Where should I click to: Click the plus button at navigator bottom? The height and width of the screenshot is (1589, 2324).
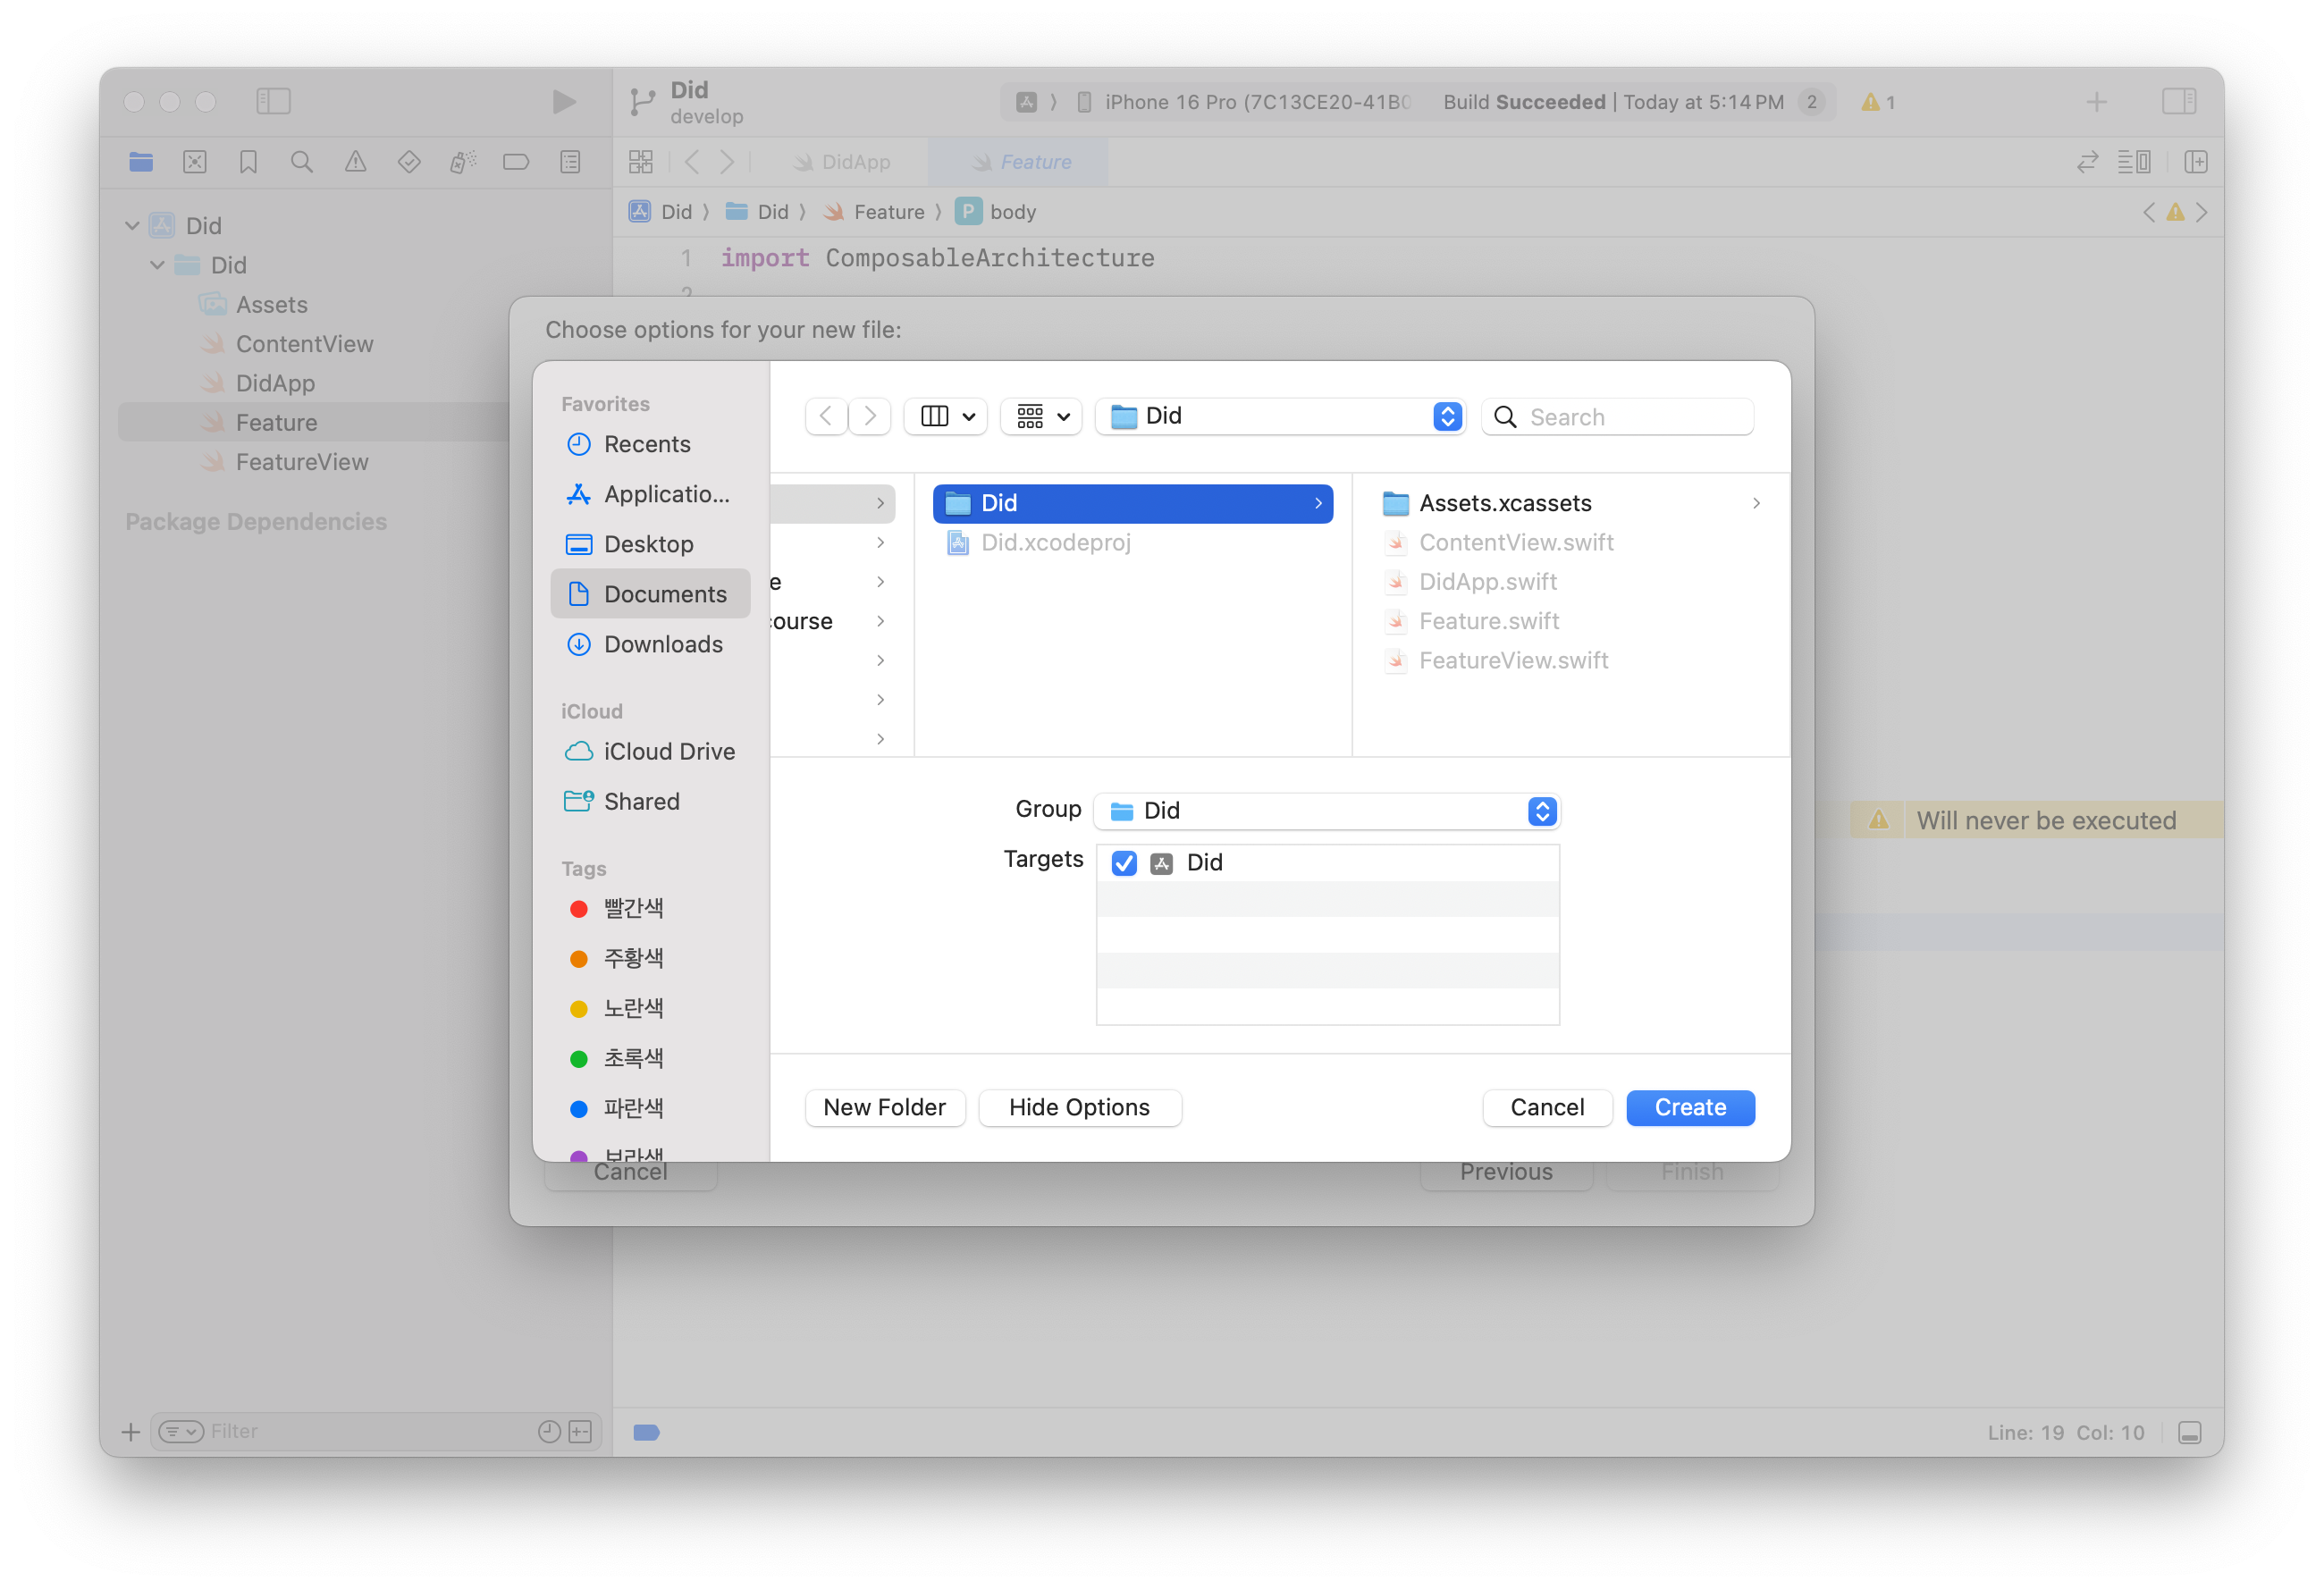coord(130,1432)
